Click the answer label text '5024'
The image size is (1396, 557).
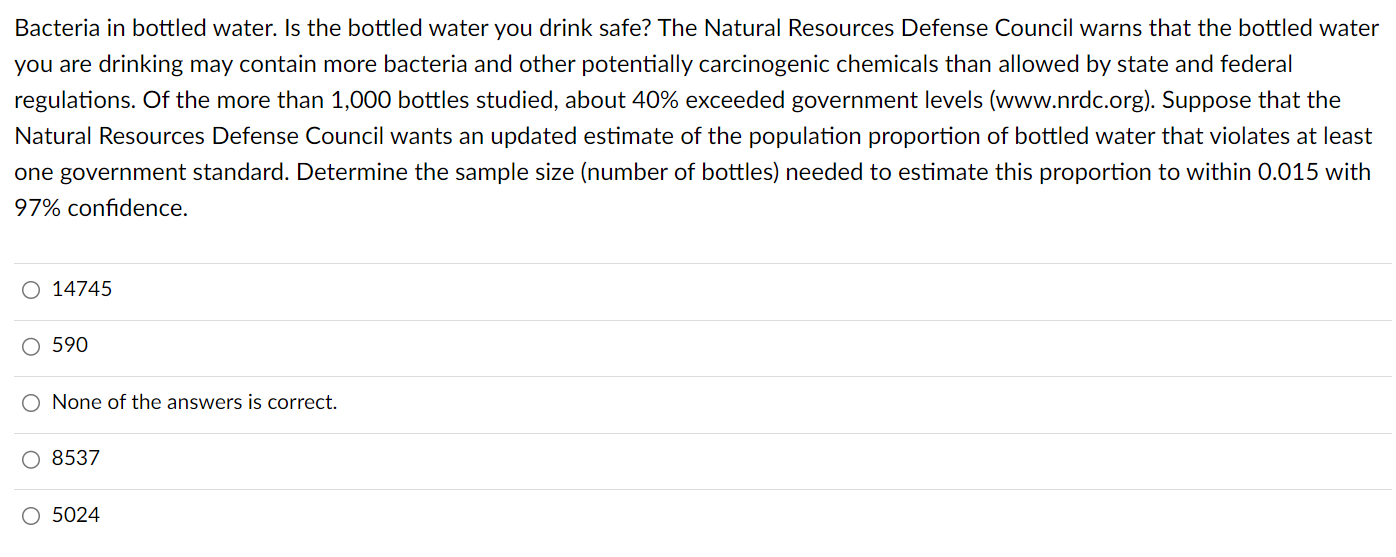76,515
